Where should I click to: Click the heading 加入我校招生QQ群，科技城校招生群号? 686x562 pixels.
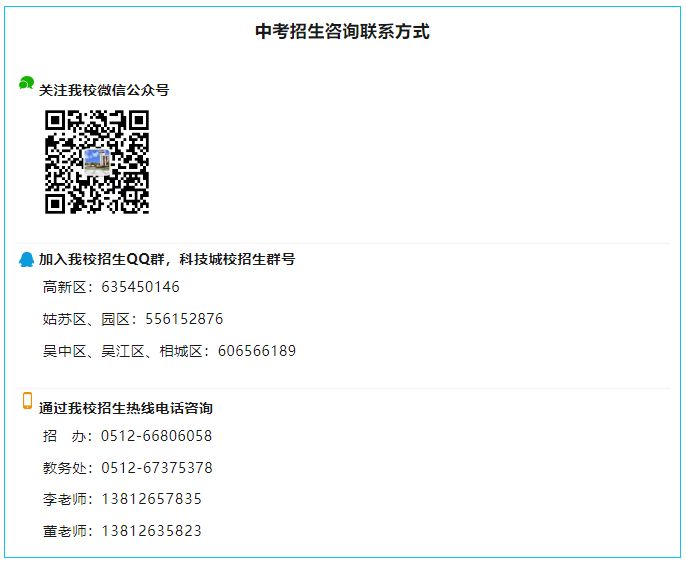(167, 259)
